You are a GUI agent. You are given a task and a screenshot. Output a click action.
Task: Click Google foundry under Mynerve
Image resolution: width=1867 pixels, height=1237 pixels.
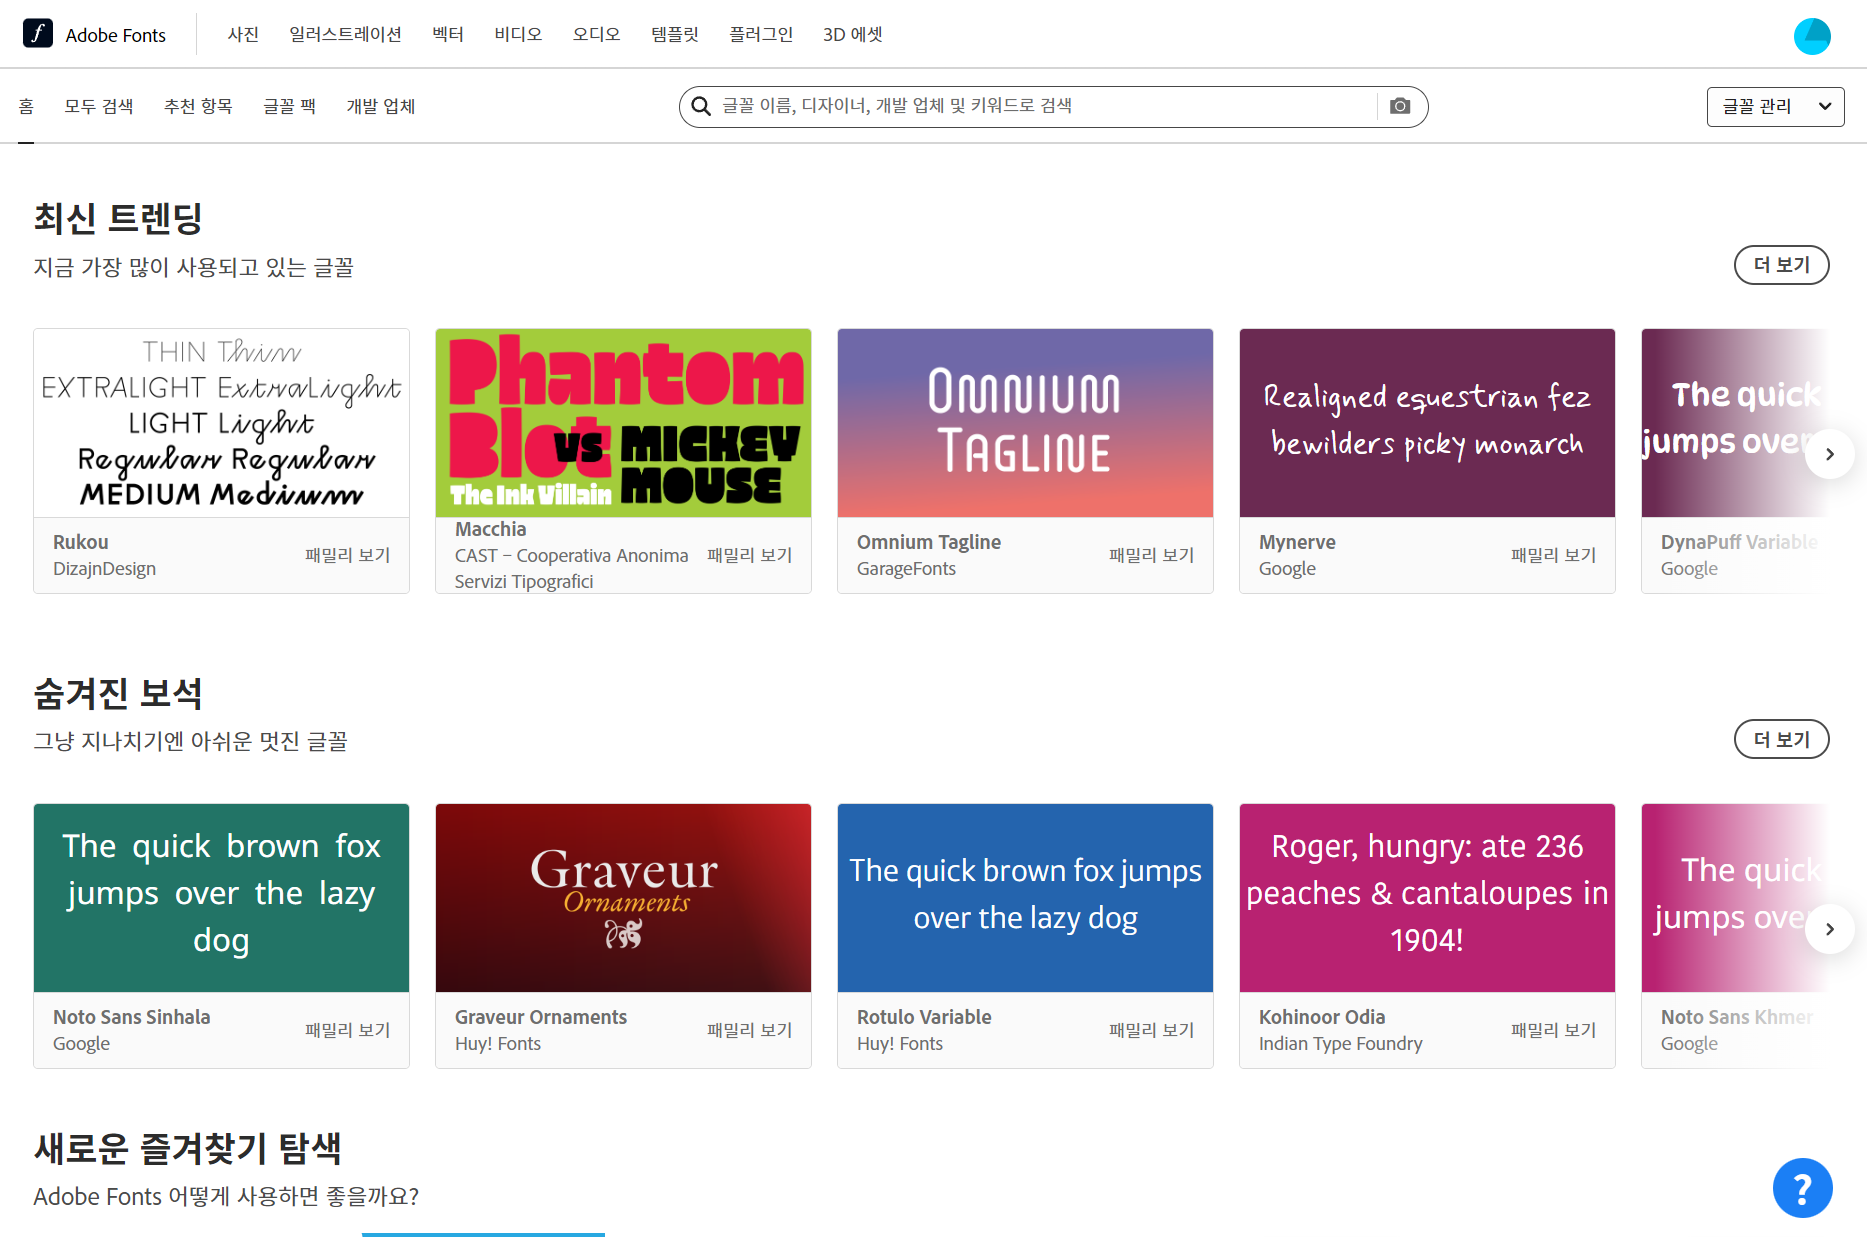(x=1287, y=568)
